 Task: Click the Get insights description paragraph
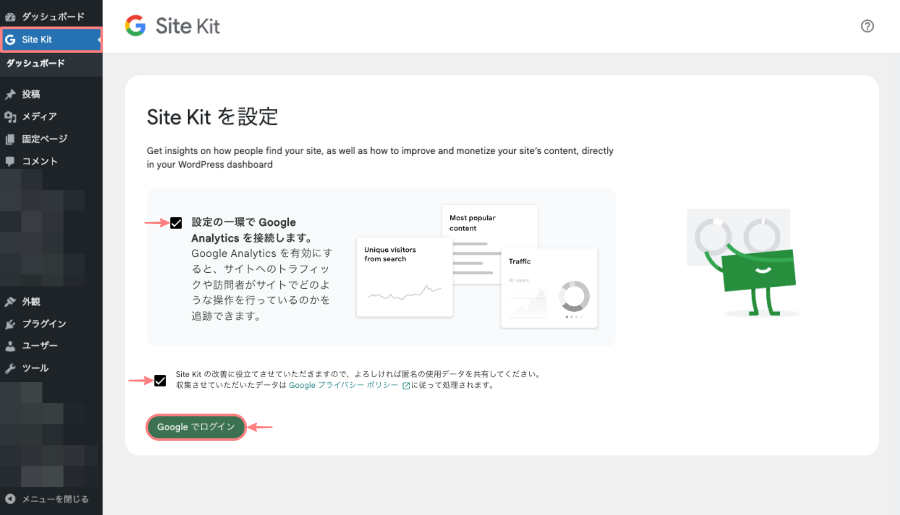(x=380, y=158)
